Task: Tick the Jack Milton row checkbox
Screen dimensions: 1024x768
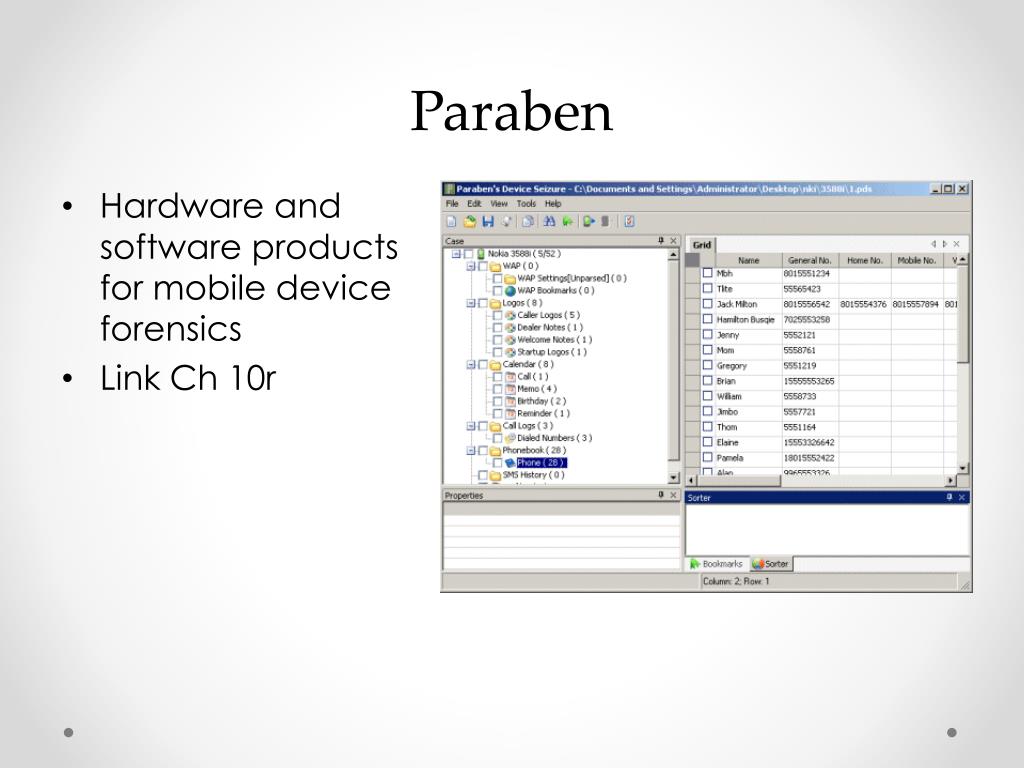Action: (x=707, y=304)
